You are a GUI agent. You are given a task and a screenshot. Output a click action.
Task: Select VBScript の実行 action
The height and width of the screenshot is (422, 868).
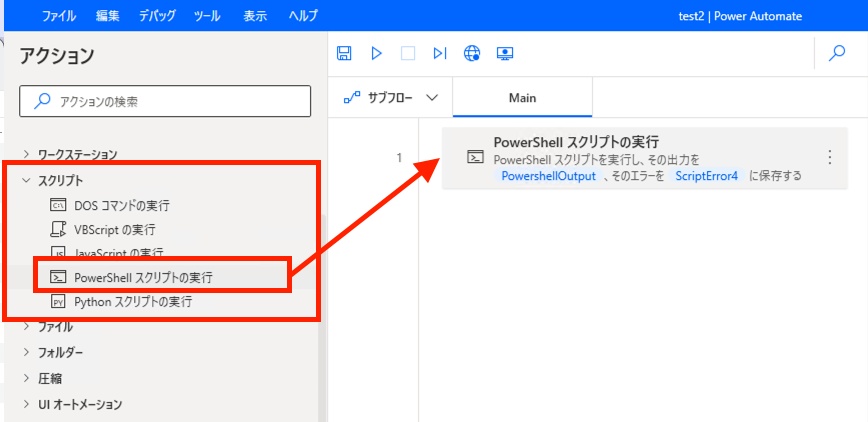(115, 229)
